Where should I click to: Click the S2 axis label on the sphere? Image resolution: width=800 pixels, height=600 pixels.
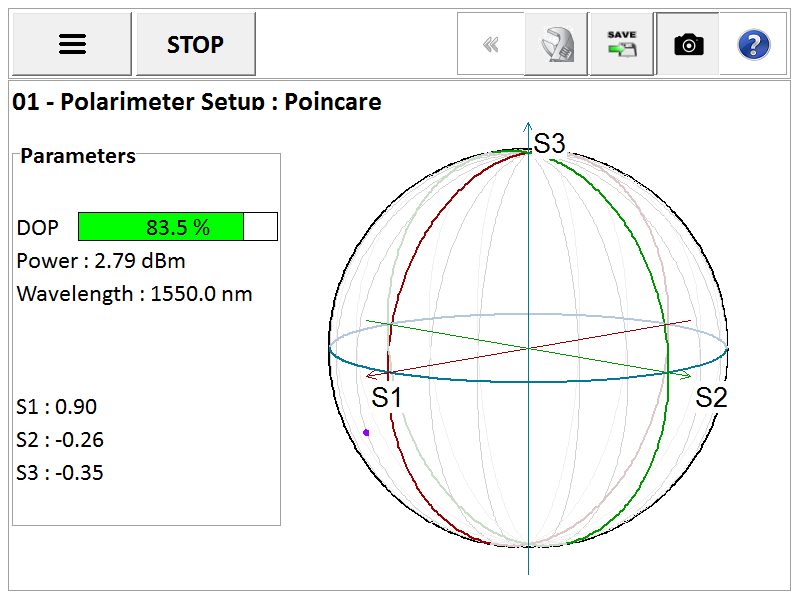[711, 397]
